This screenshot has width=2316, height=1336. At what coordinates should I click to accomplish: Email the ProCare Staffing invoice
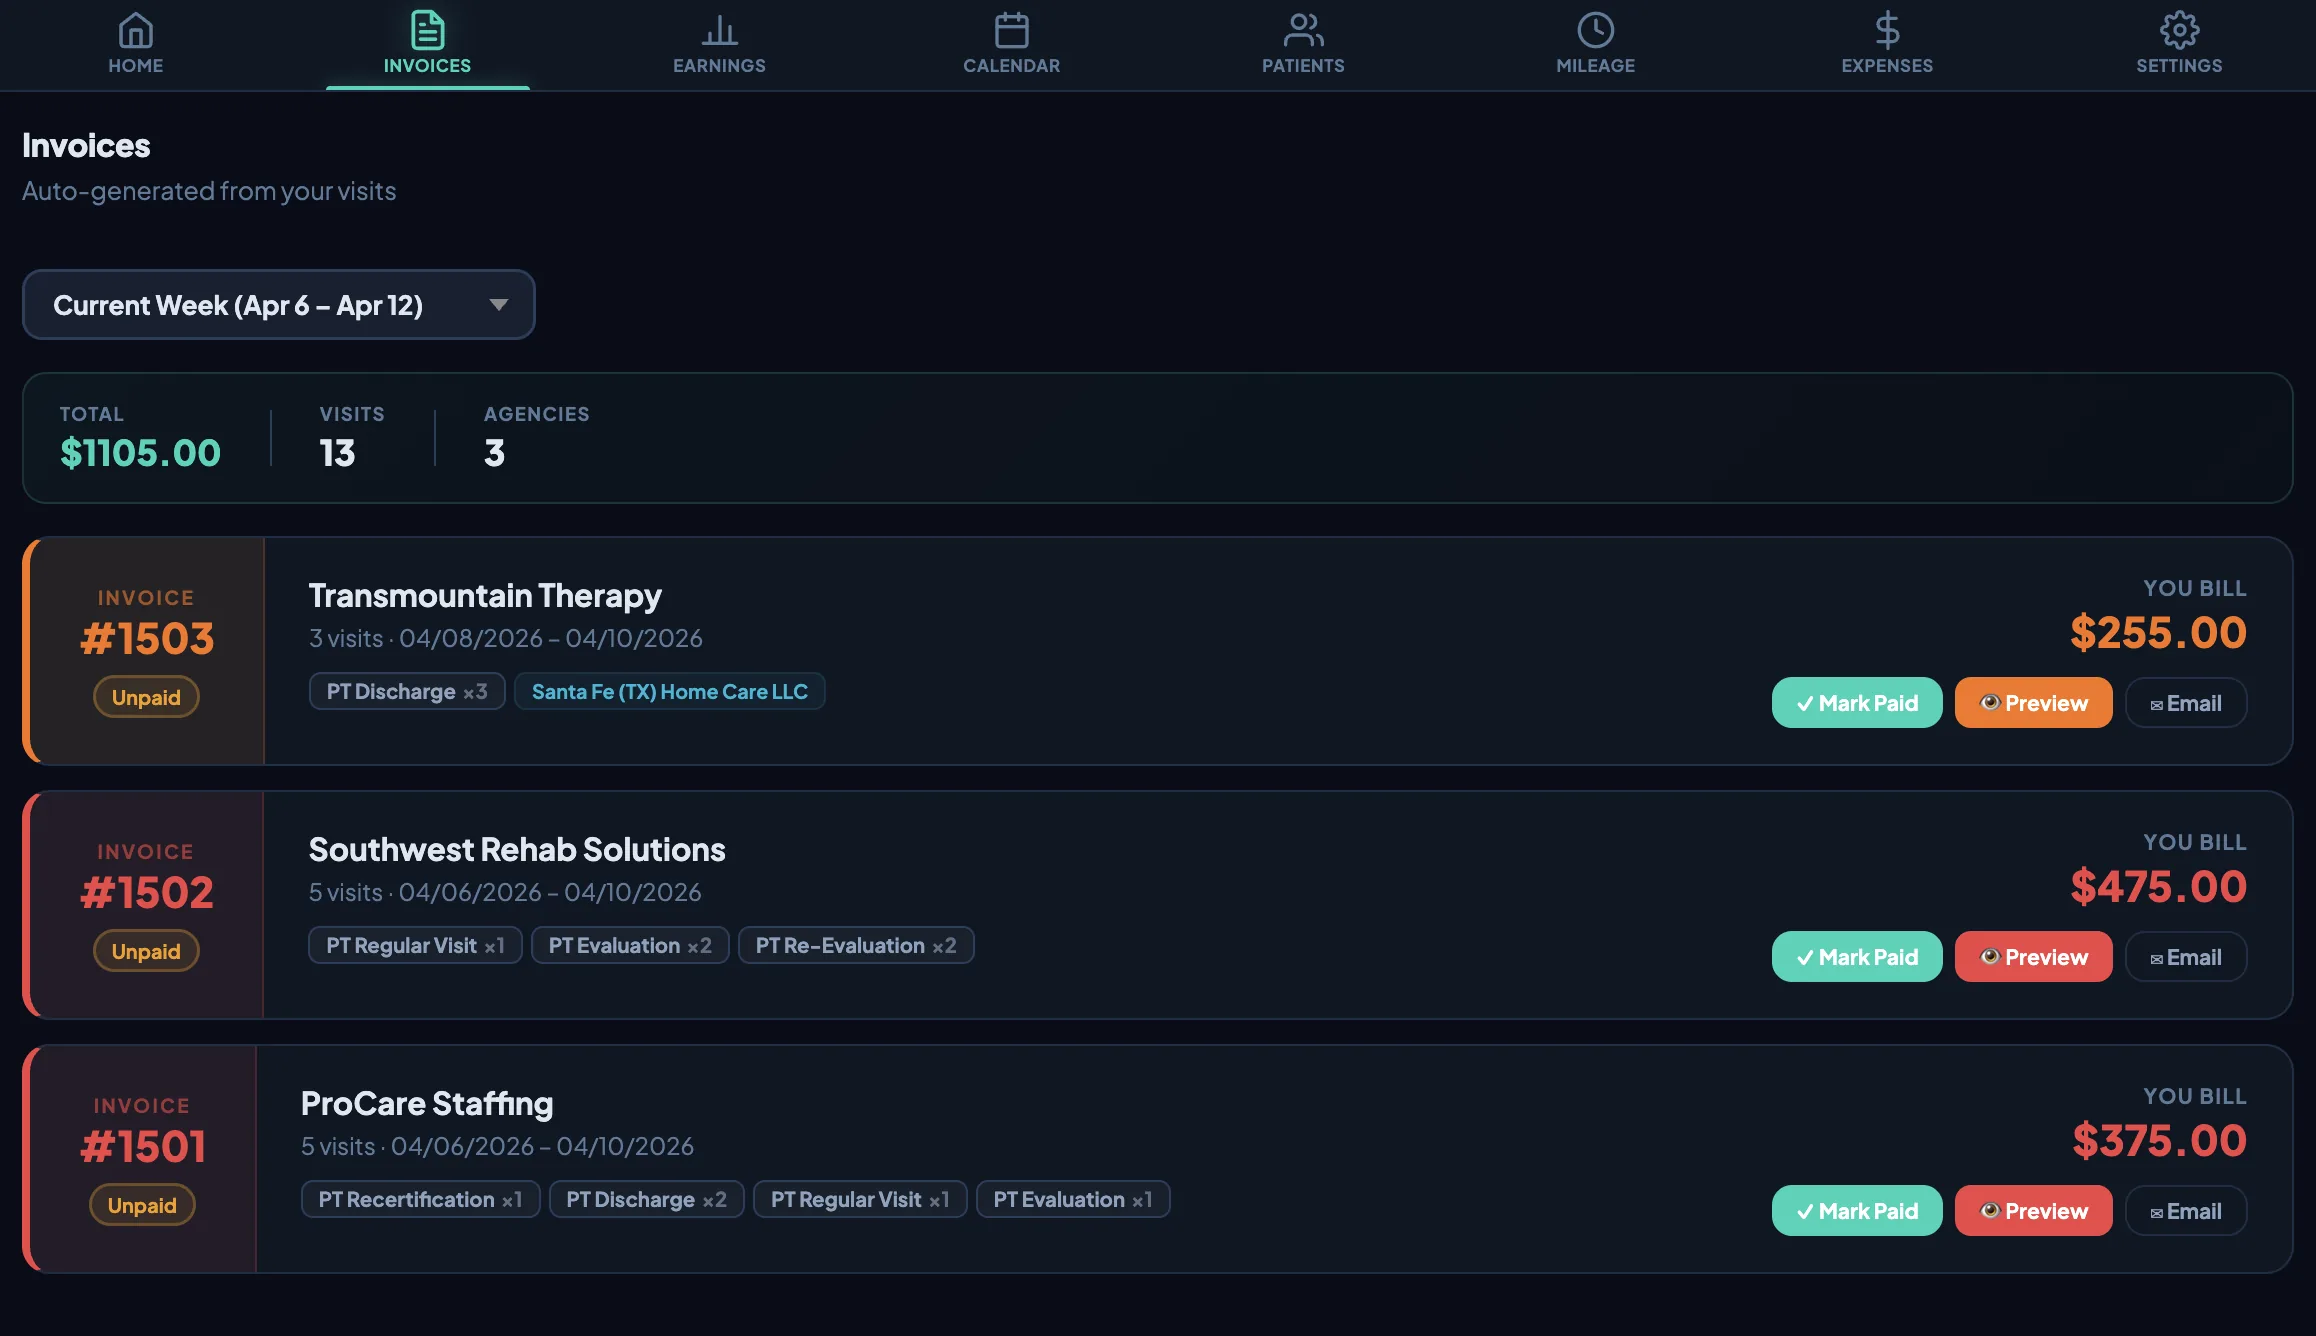pos(2186,1211)
